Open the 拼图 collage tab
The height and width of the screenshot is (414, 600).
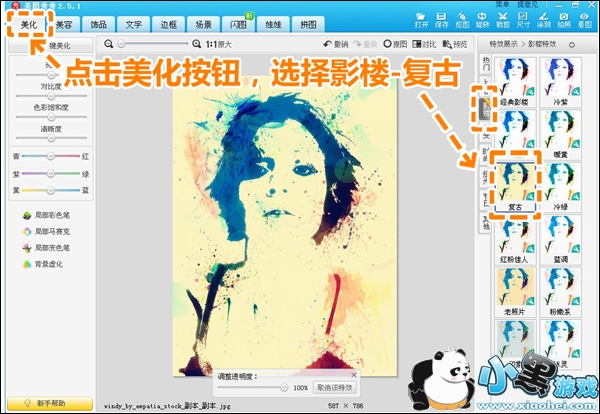(x=308, y=25)
